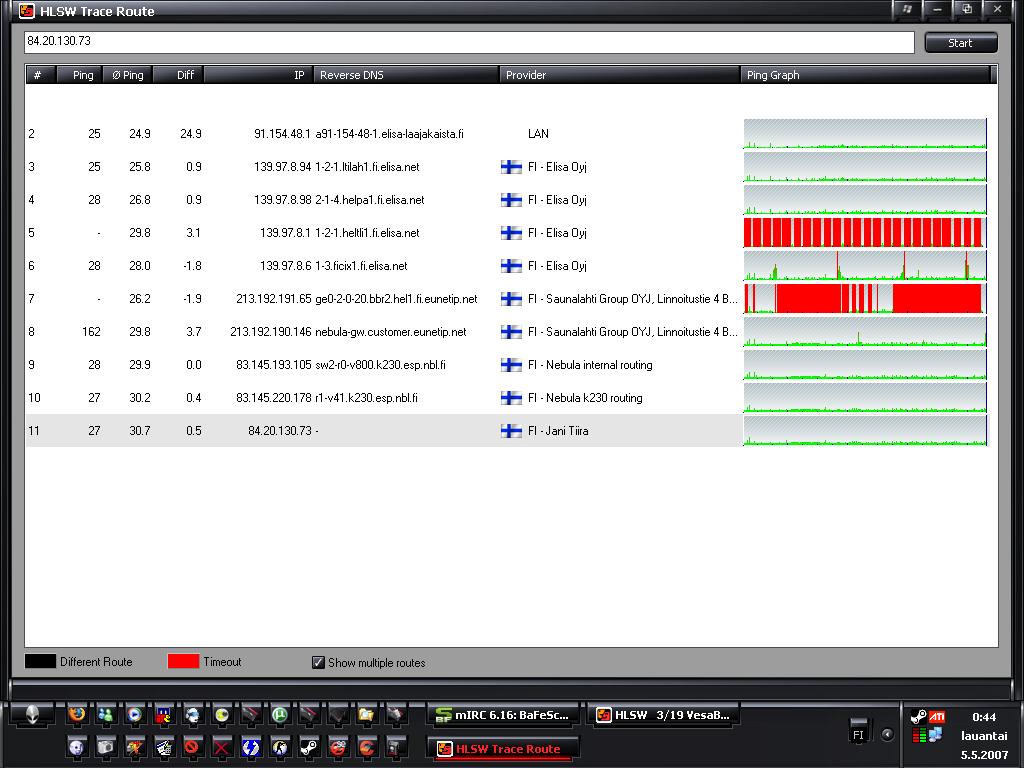Open the Alienware-themed Start button
The image size is (1024, 768).
(x=31, y=714)
